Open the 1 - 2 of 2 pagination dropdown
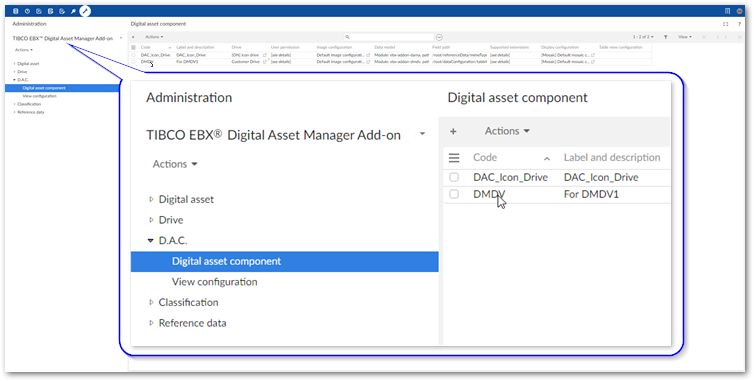754x381 pixels. click(x=643, y=37)
